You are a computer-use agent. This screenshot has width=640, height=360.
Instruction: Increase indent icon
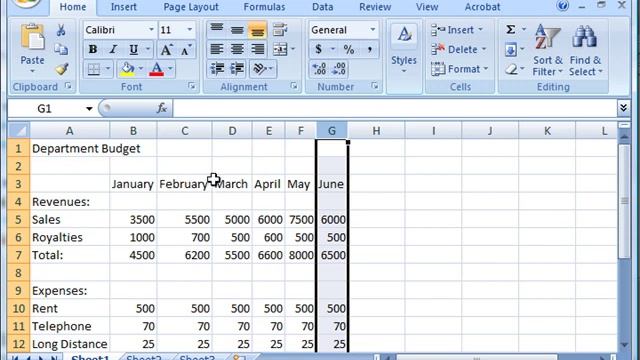(x=237, y=69)
